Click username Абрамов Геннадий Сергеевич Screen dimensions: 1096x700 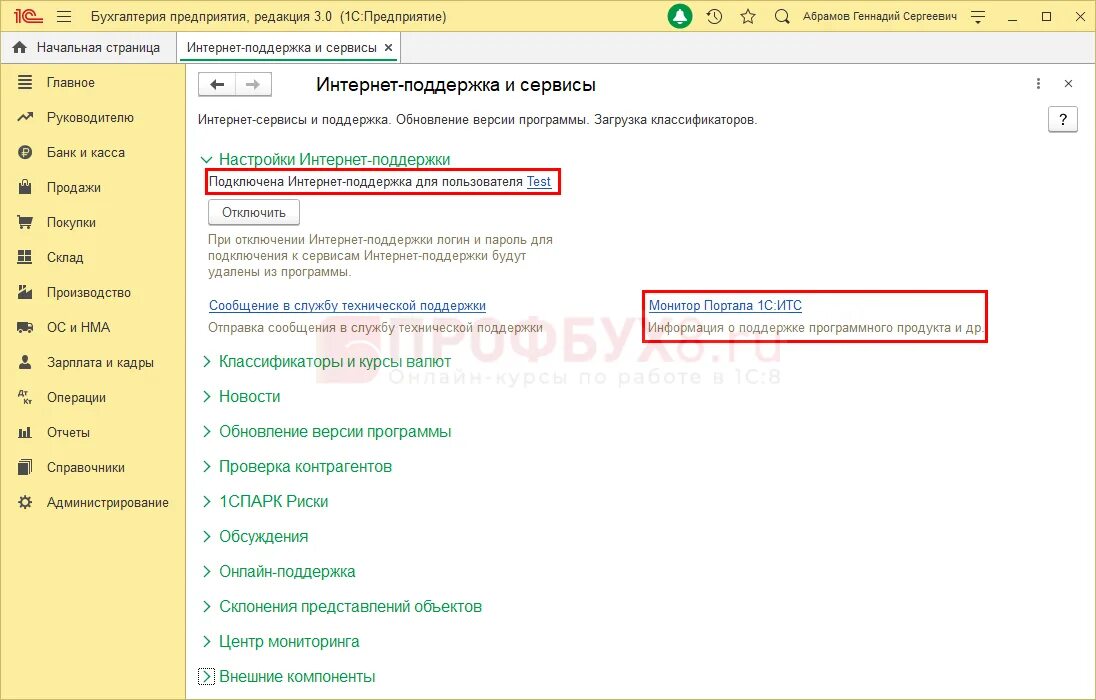[880, 16]
